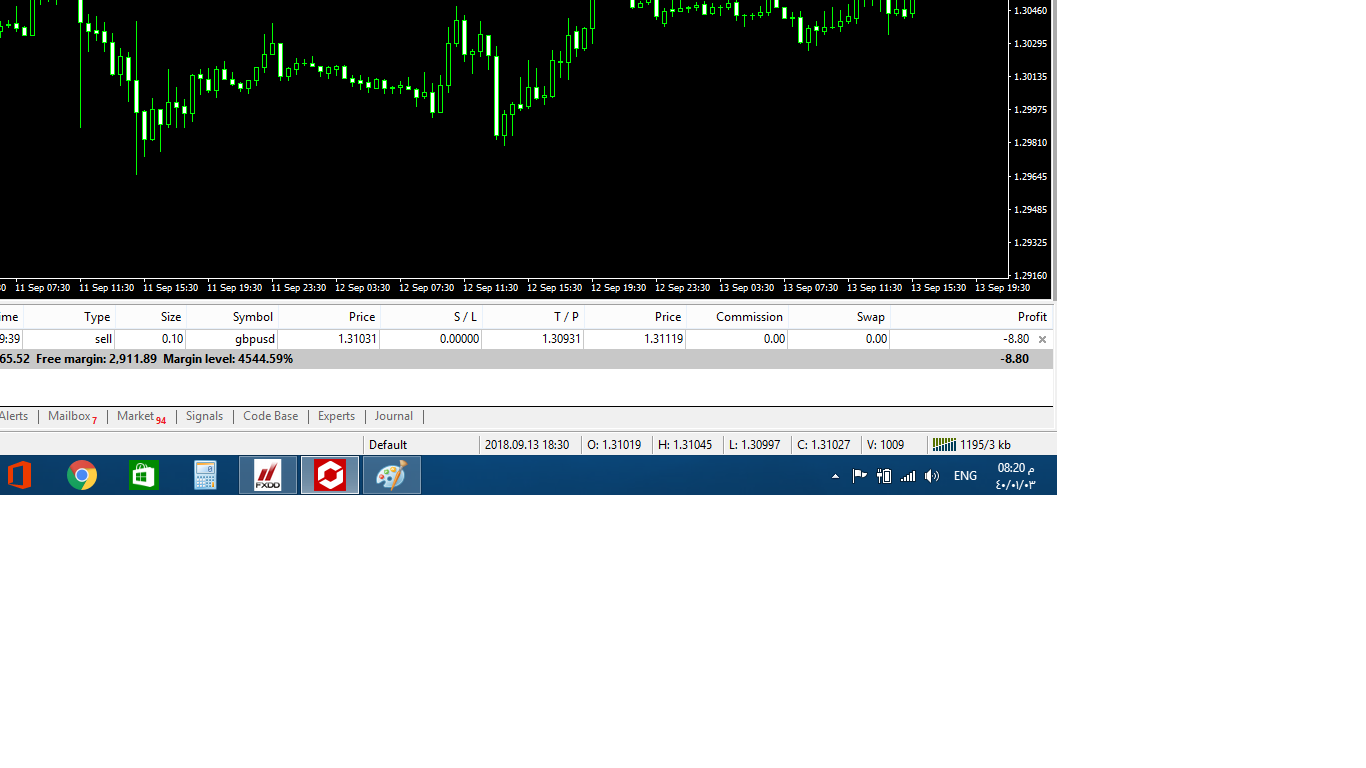Image resolution: width=1366 pixels, height=768 pixels.
Task: Click the V: 1009 volume value
Action: coord(885,445)
